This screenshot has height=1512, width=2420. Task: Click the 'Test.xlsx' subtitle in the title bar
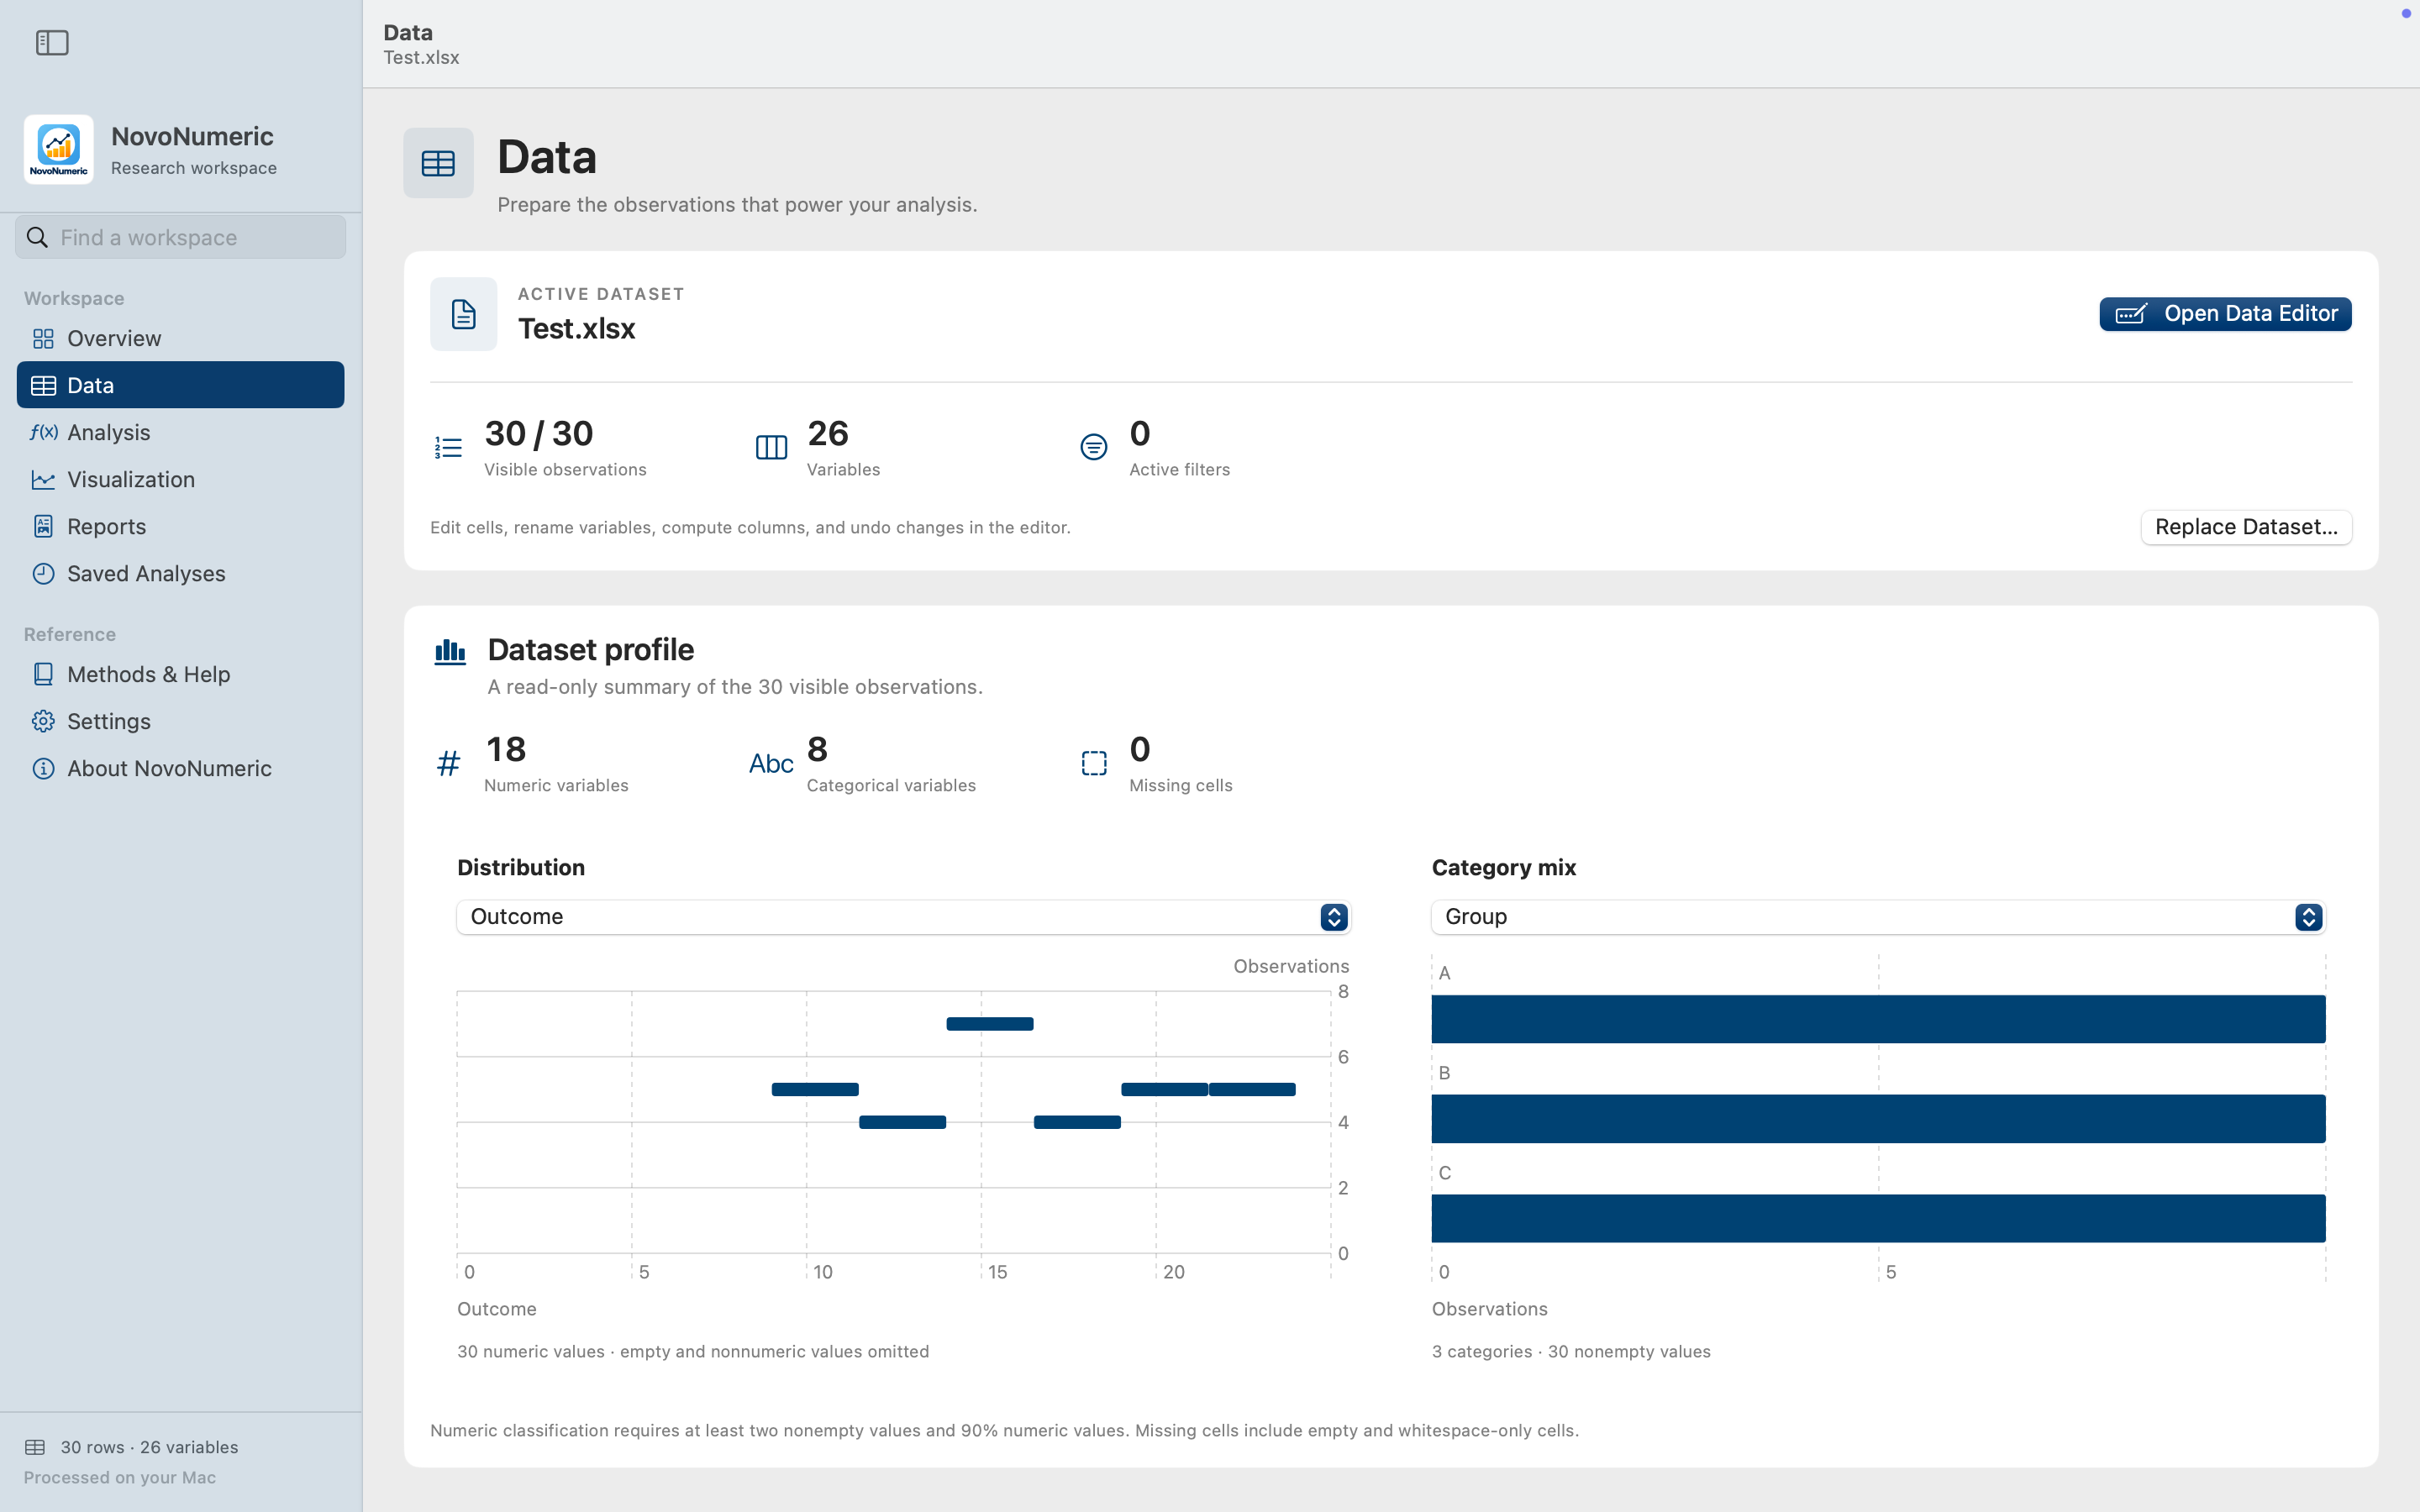[421, 58]
